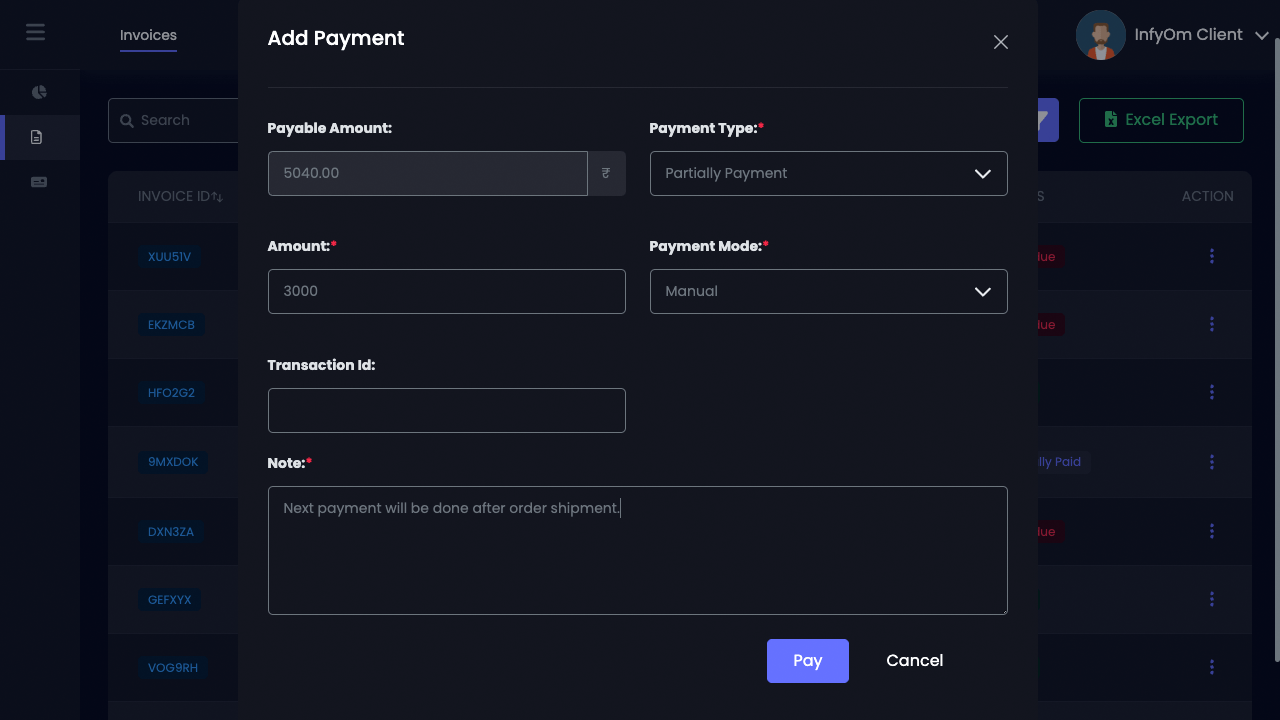The image size is (1280, 720).
Task: Click the hamburger menu icon top left
Action: (x=36, y=31)
